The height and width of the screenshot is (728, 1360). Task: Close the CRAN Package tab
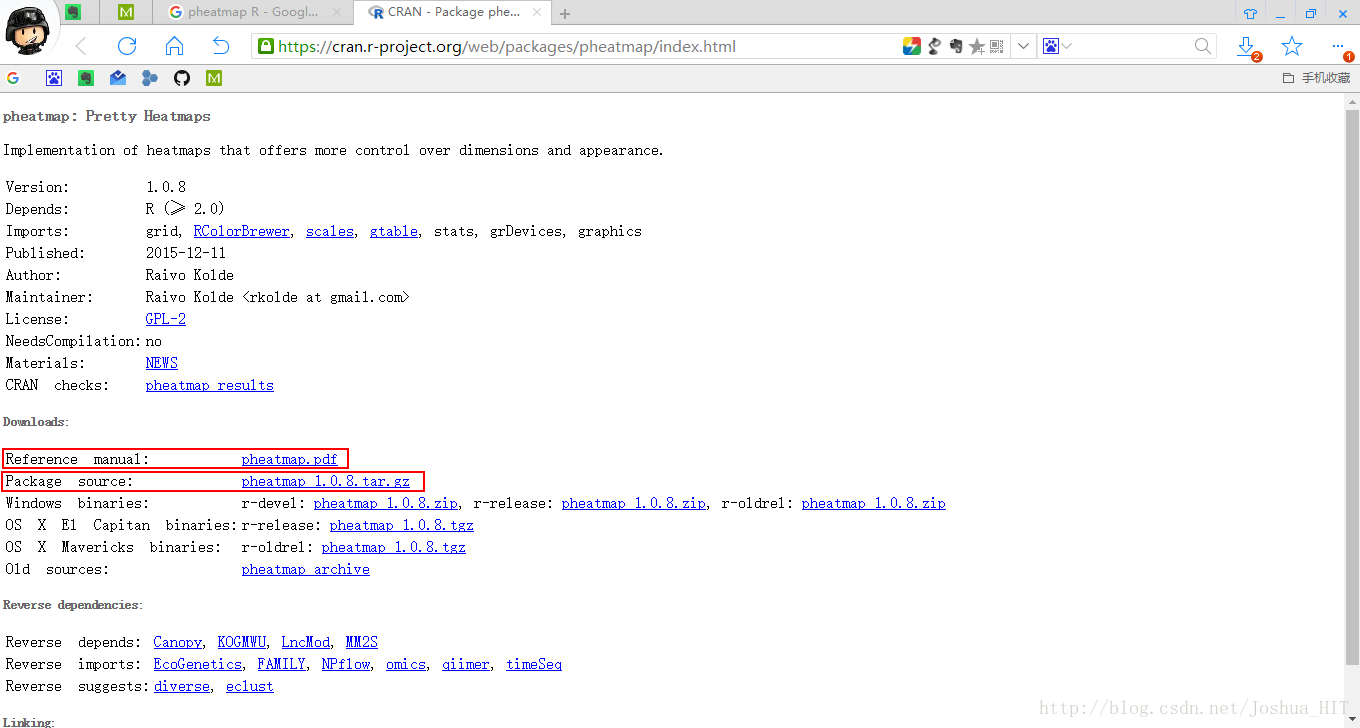537,13
